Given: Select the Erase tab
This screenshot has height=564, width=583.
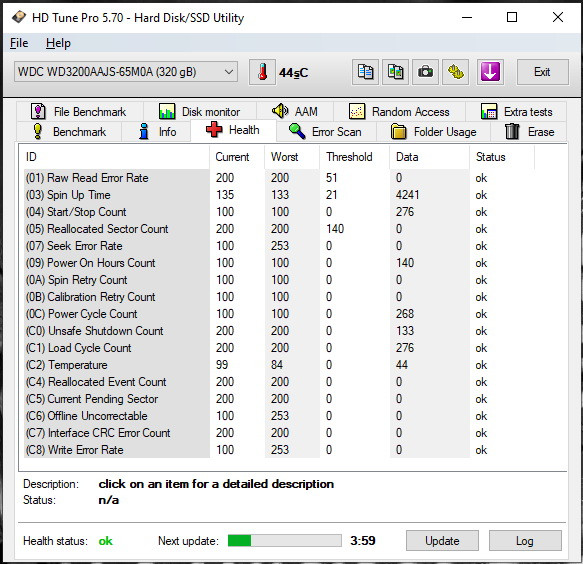Looking at the screenshot, I should (529, 132).
